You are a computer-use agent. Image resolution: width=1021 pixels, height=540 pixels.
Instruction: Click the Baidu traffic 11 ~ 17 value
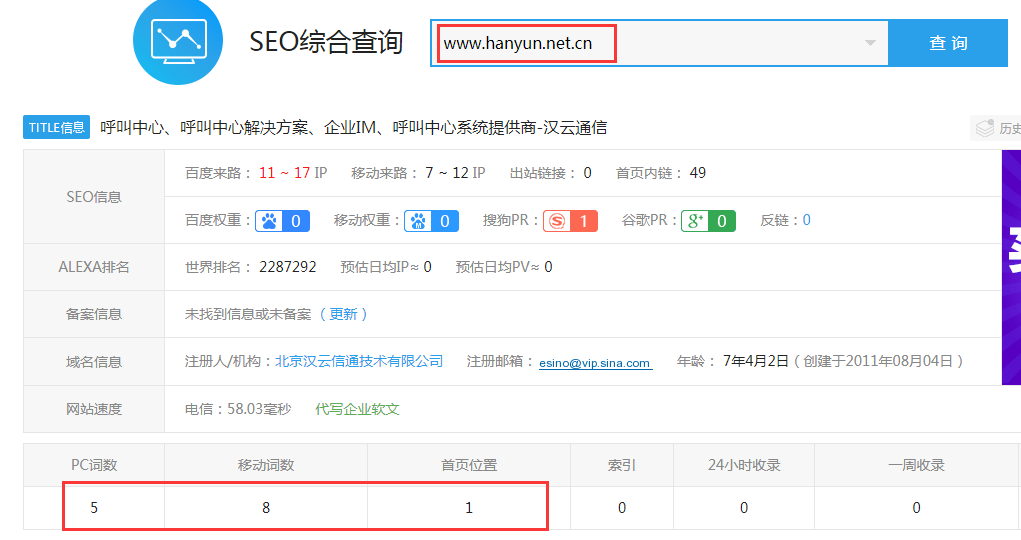tap(284, 173)
